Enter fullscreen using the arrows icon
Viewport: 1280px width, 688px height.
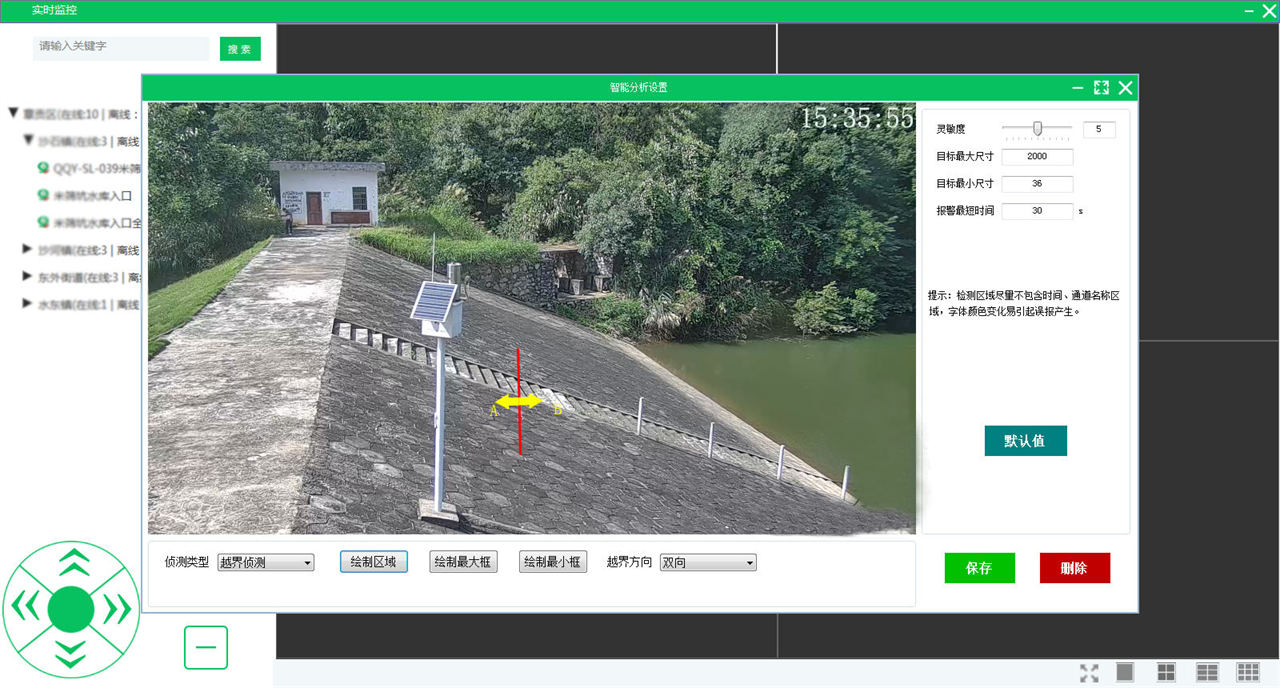tap(1089, 673)
